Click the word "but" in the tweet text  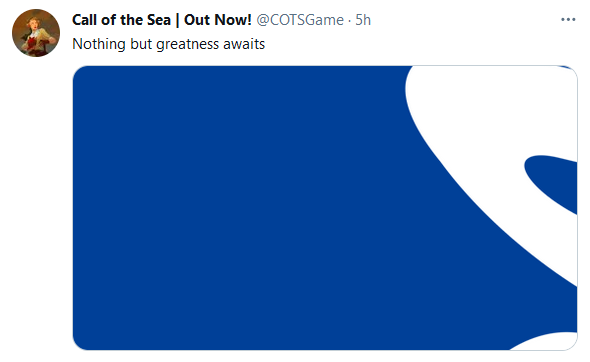tap(141, 44)
